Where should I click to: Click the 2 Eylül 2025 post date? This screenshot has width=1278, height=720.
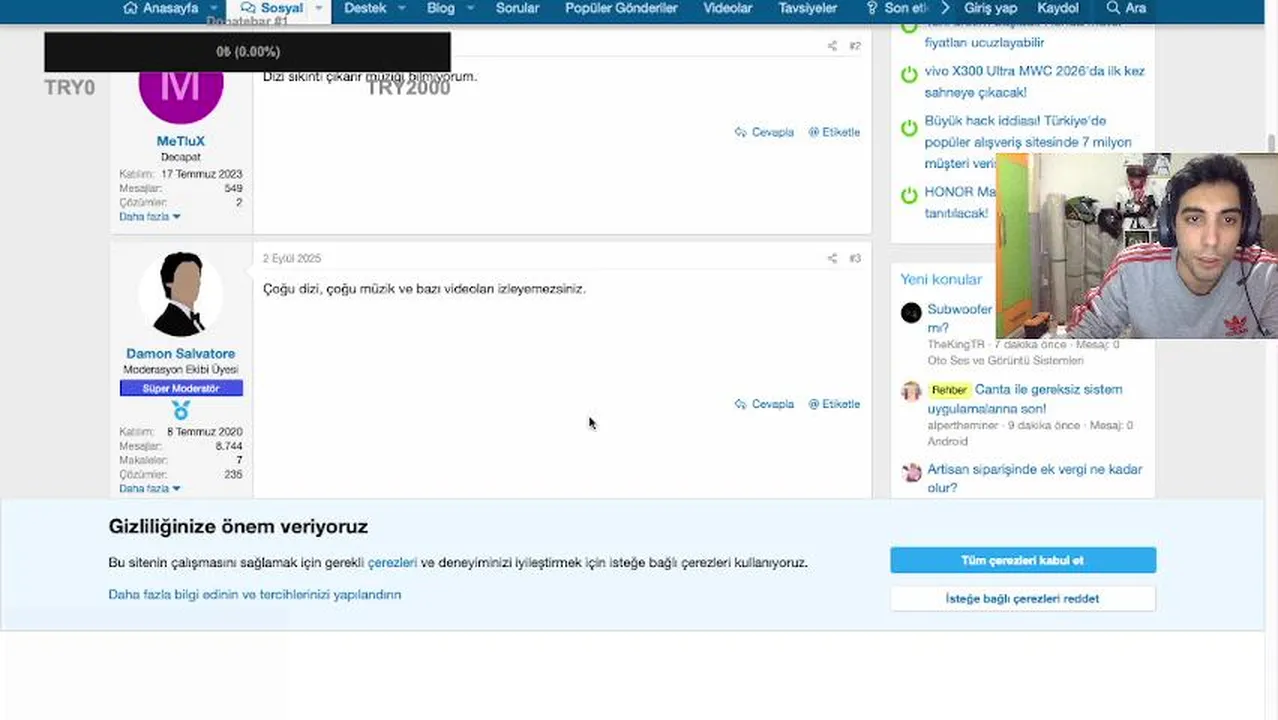292,258
